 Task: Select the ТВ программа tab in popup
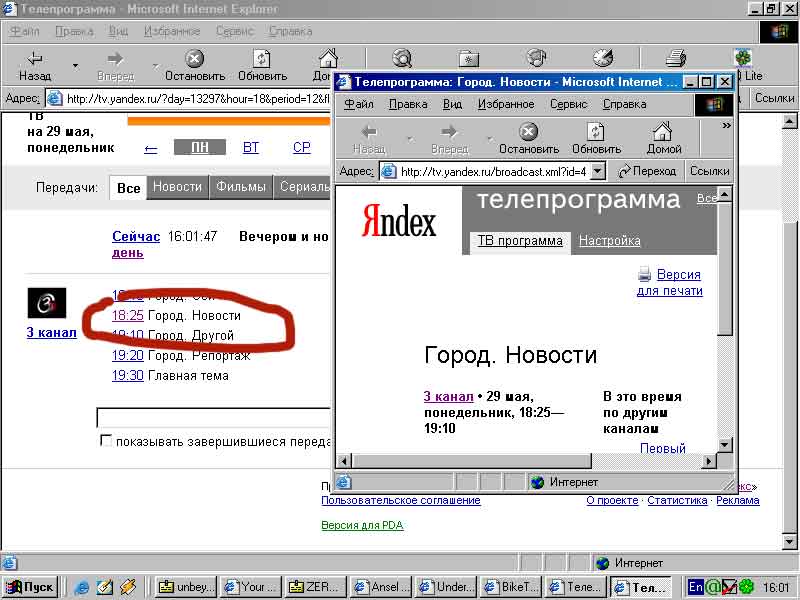[520, 240]
